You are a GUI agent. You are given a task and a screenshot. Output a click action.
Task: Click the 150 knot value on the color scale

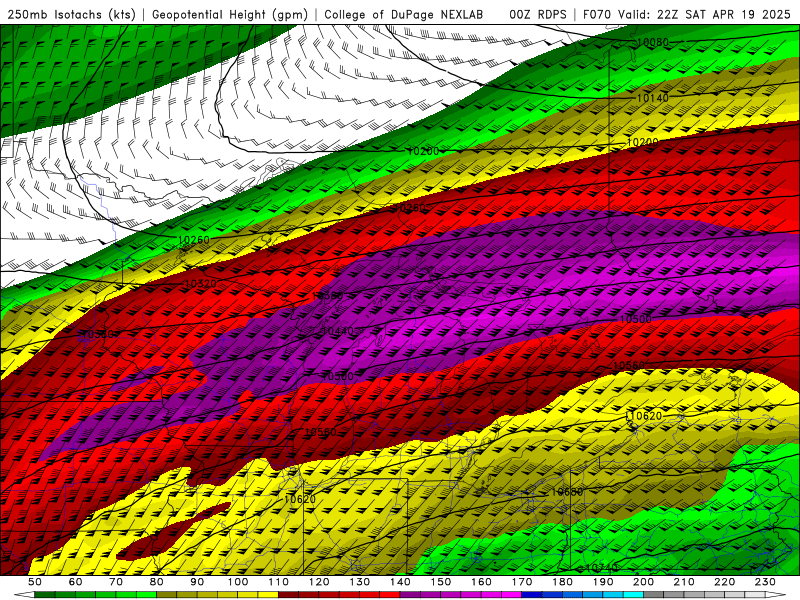(x=441, y=582)
